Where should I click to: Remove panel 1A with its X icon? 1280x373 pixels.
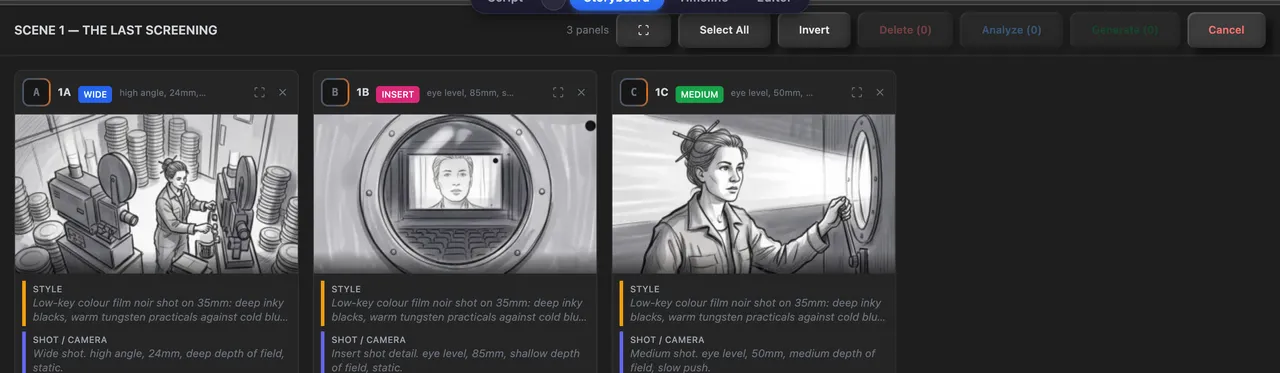point(282,92)
